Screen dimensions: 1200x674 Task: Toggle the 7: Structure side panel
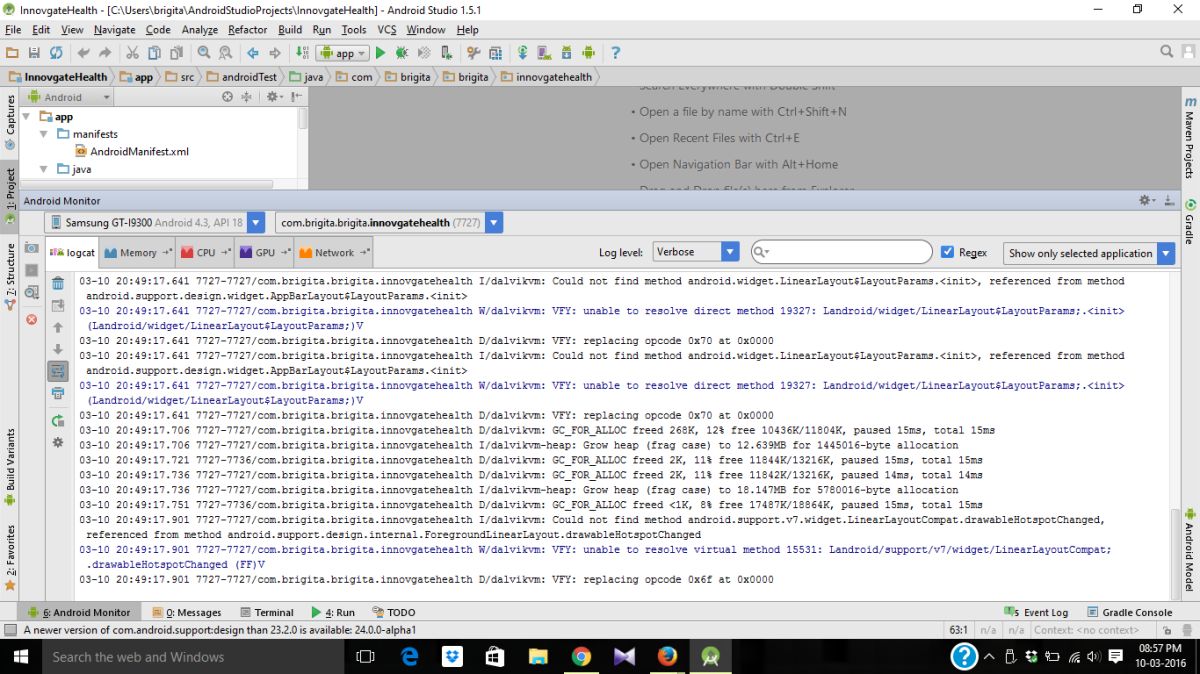(10, 277)
